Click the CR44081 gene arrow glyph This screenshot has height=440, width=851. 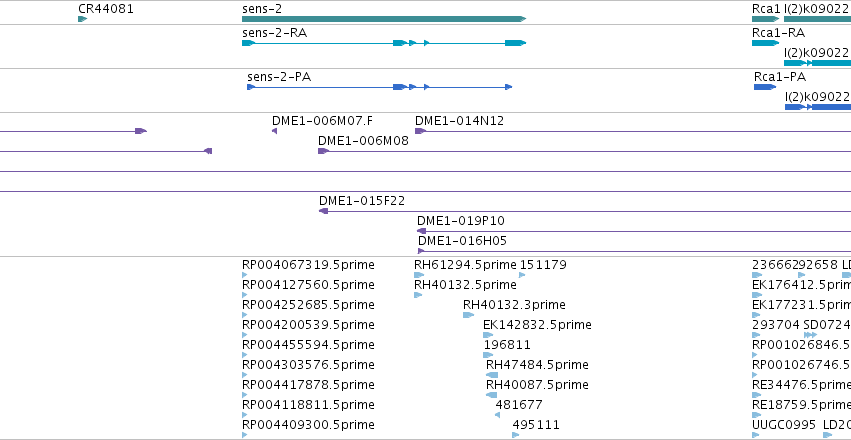coord(82,19)
